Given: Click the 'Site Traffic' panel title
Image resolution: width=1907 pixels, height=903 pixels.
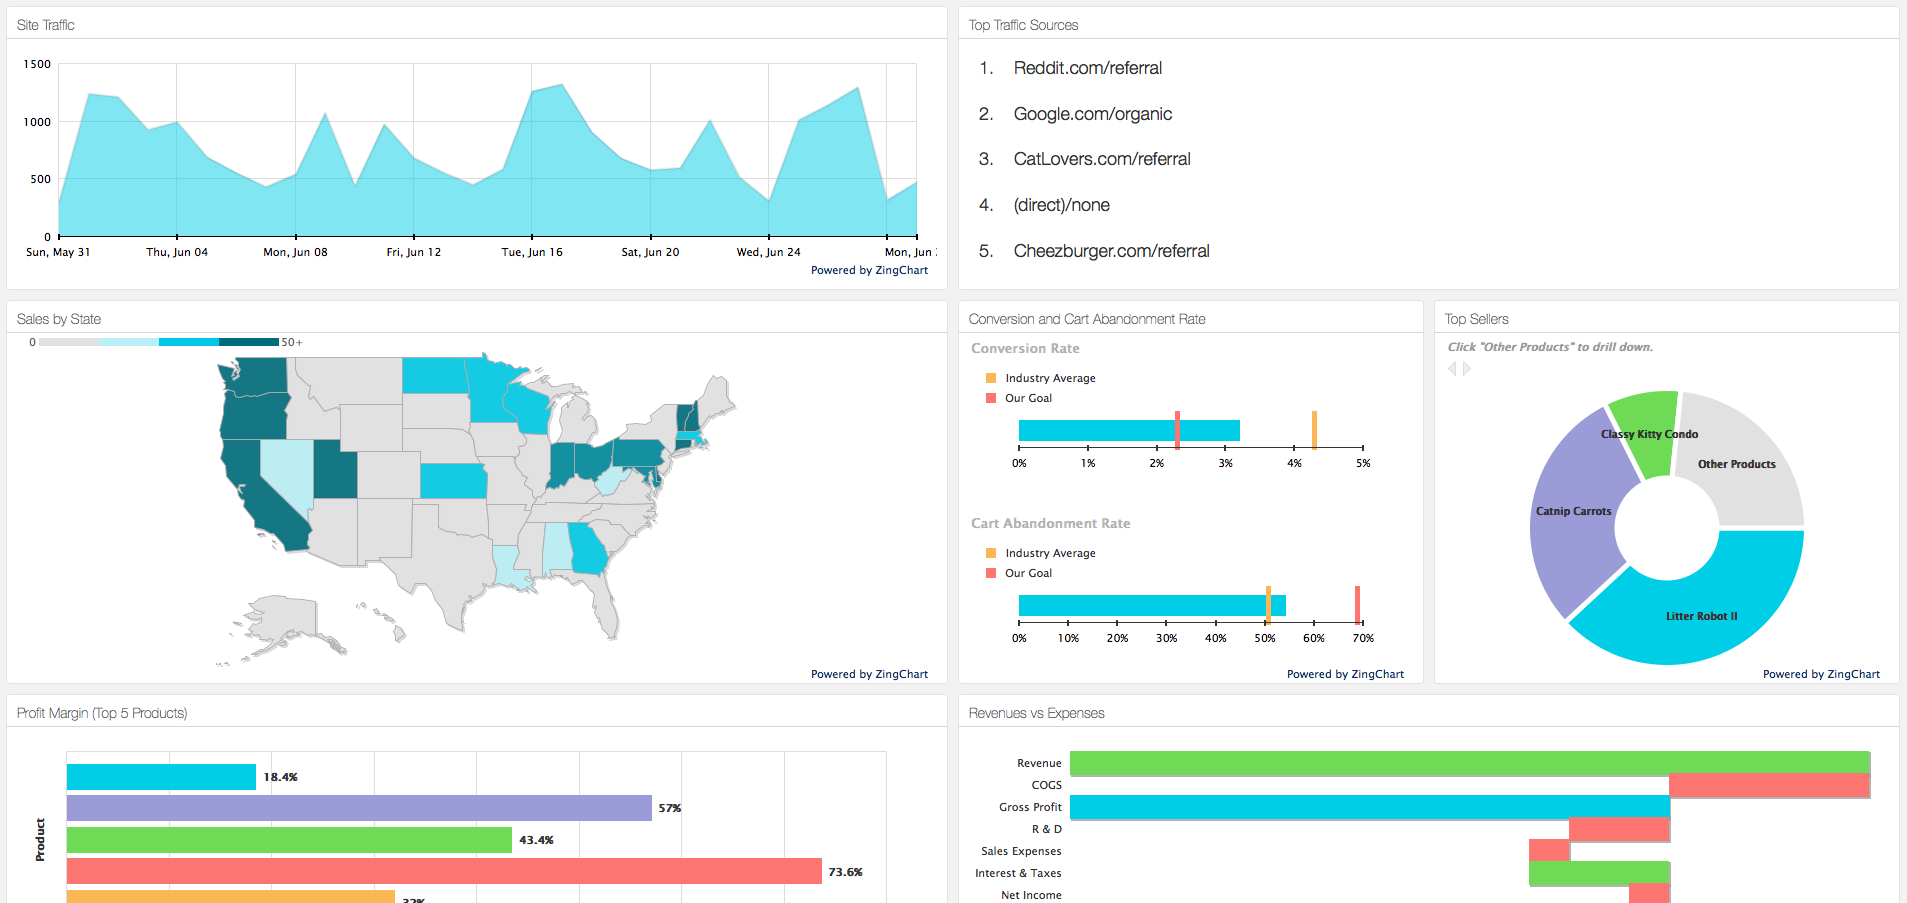Looking at the screenshot, I should tap(45, 25).
